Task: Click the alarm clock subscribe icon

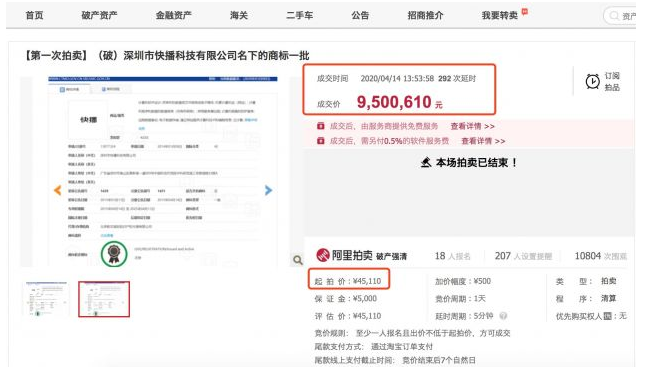Action: point(592,81)
